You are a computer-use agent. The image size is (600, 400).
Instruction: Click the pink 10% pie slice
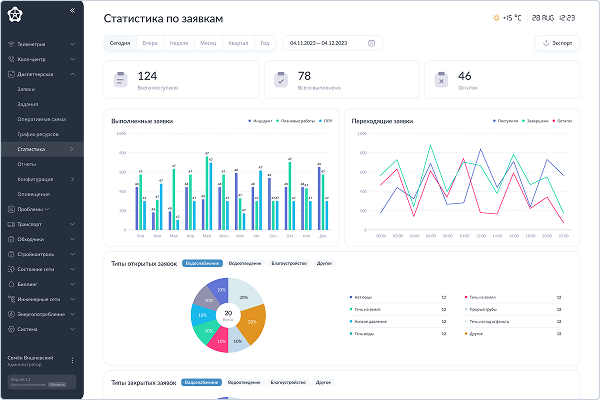coord(220,341)
